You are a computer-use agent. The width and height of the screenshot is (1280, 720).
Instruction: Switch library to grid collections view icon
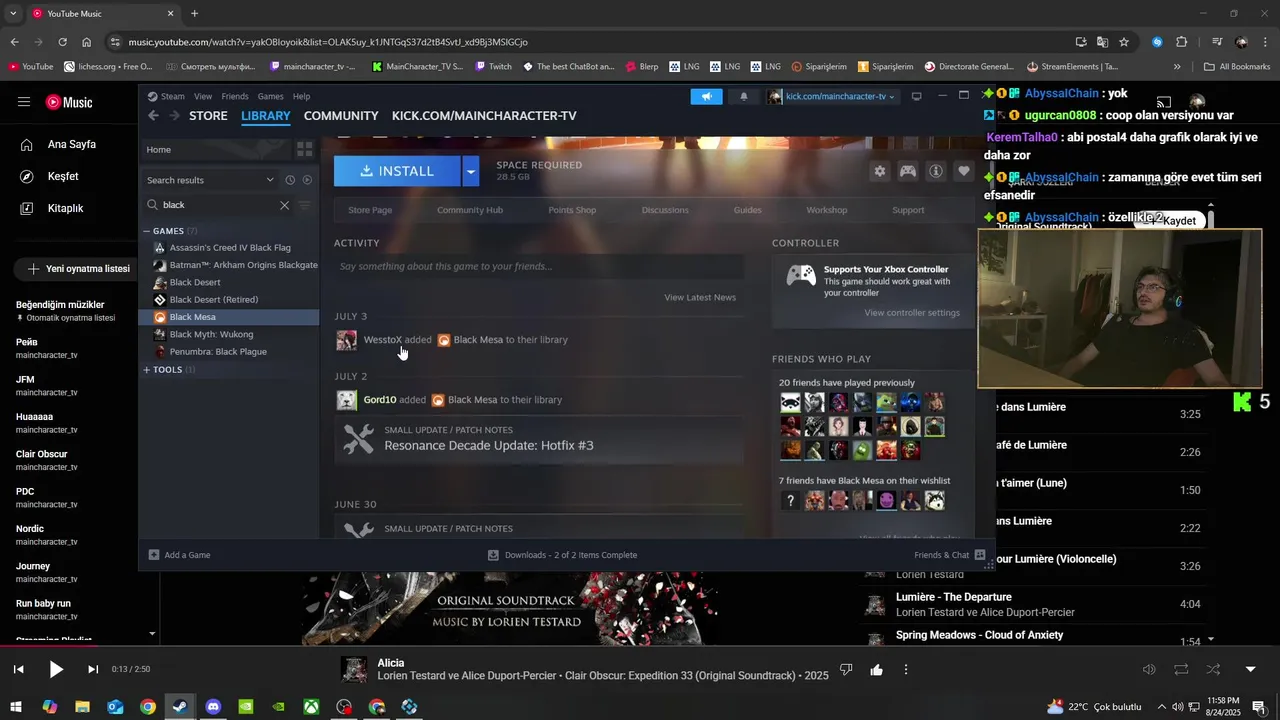click(x=305, y=149)
